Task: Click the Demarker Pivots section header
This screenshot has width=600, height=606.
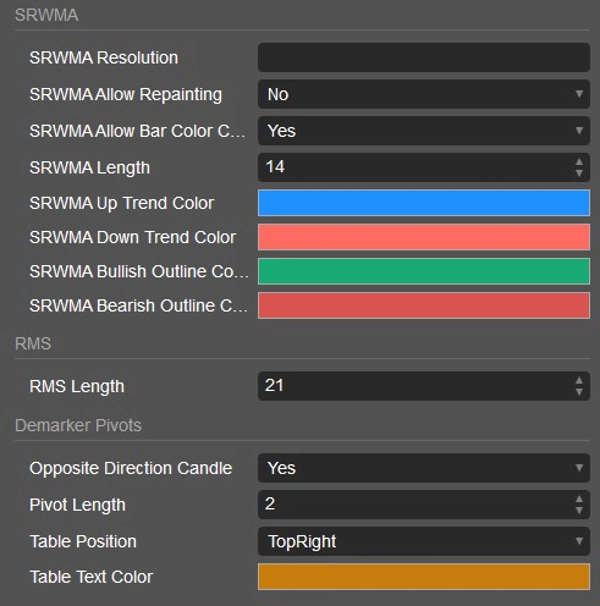Action: coord(78,426)
